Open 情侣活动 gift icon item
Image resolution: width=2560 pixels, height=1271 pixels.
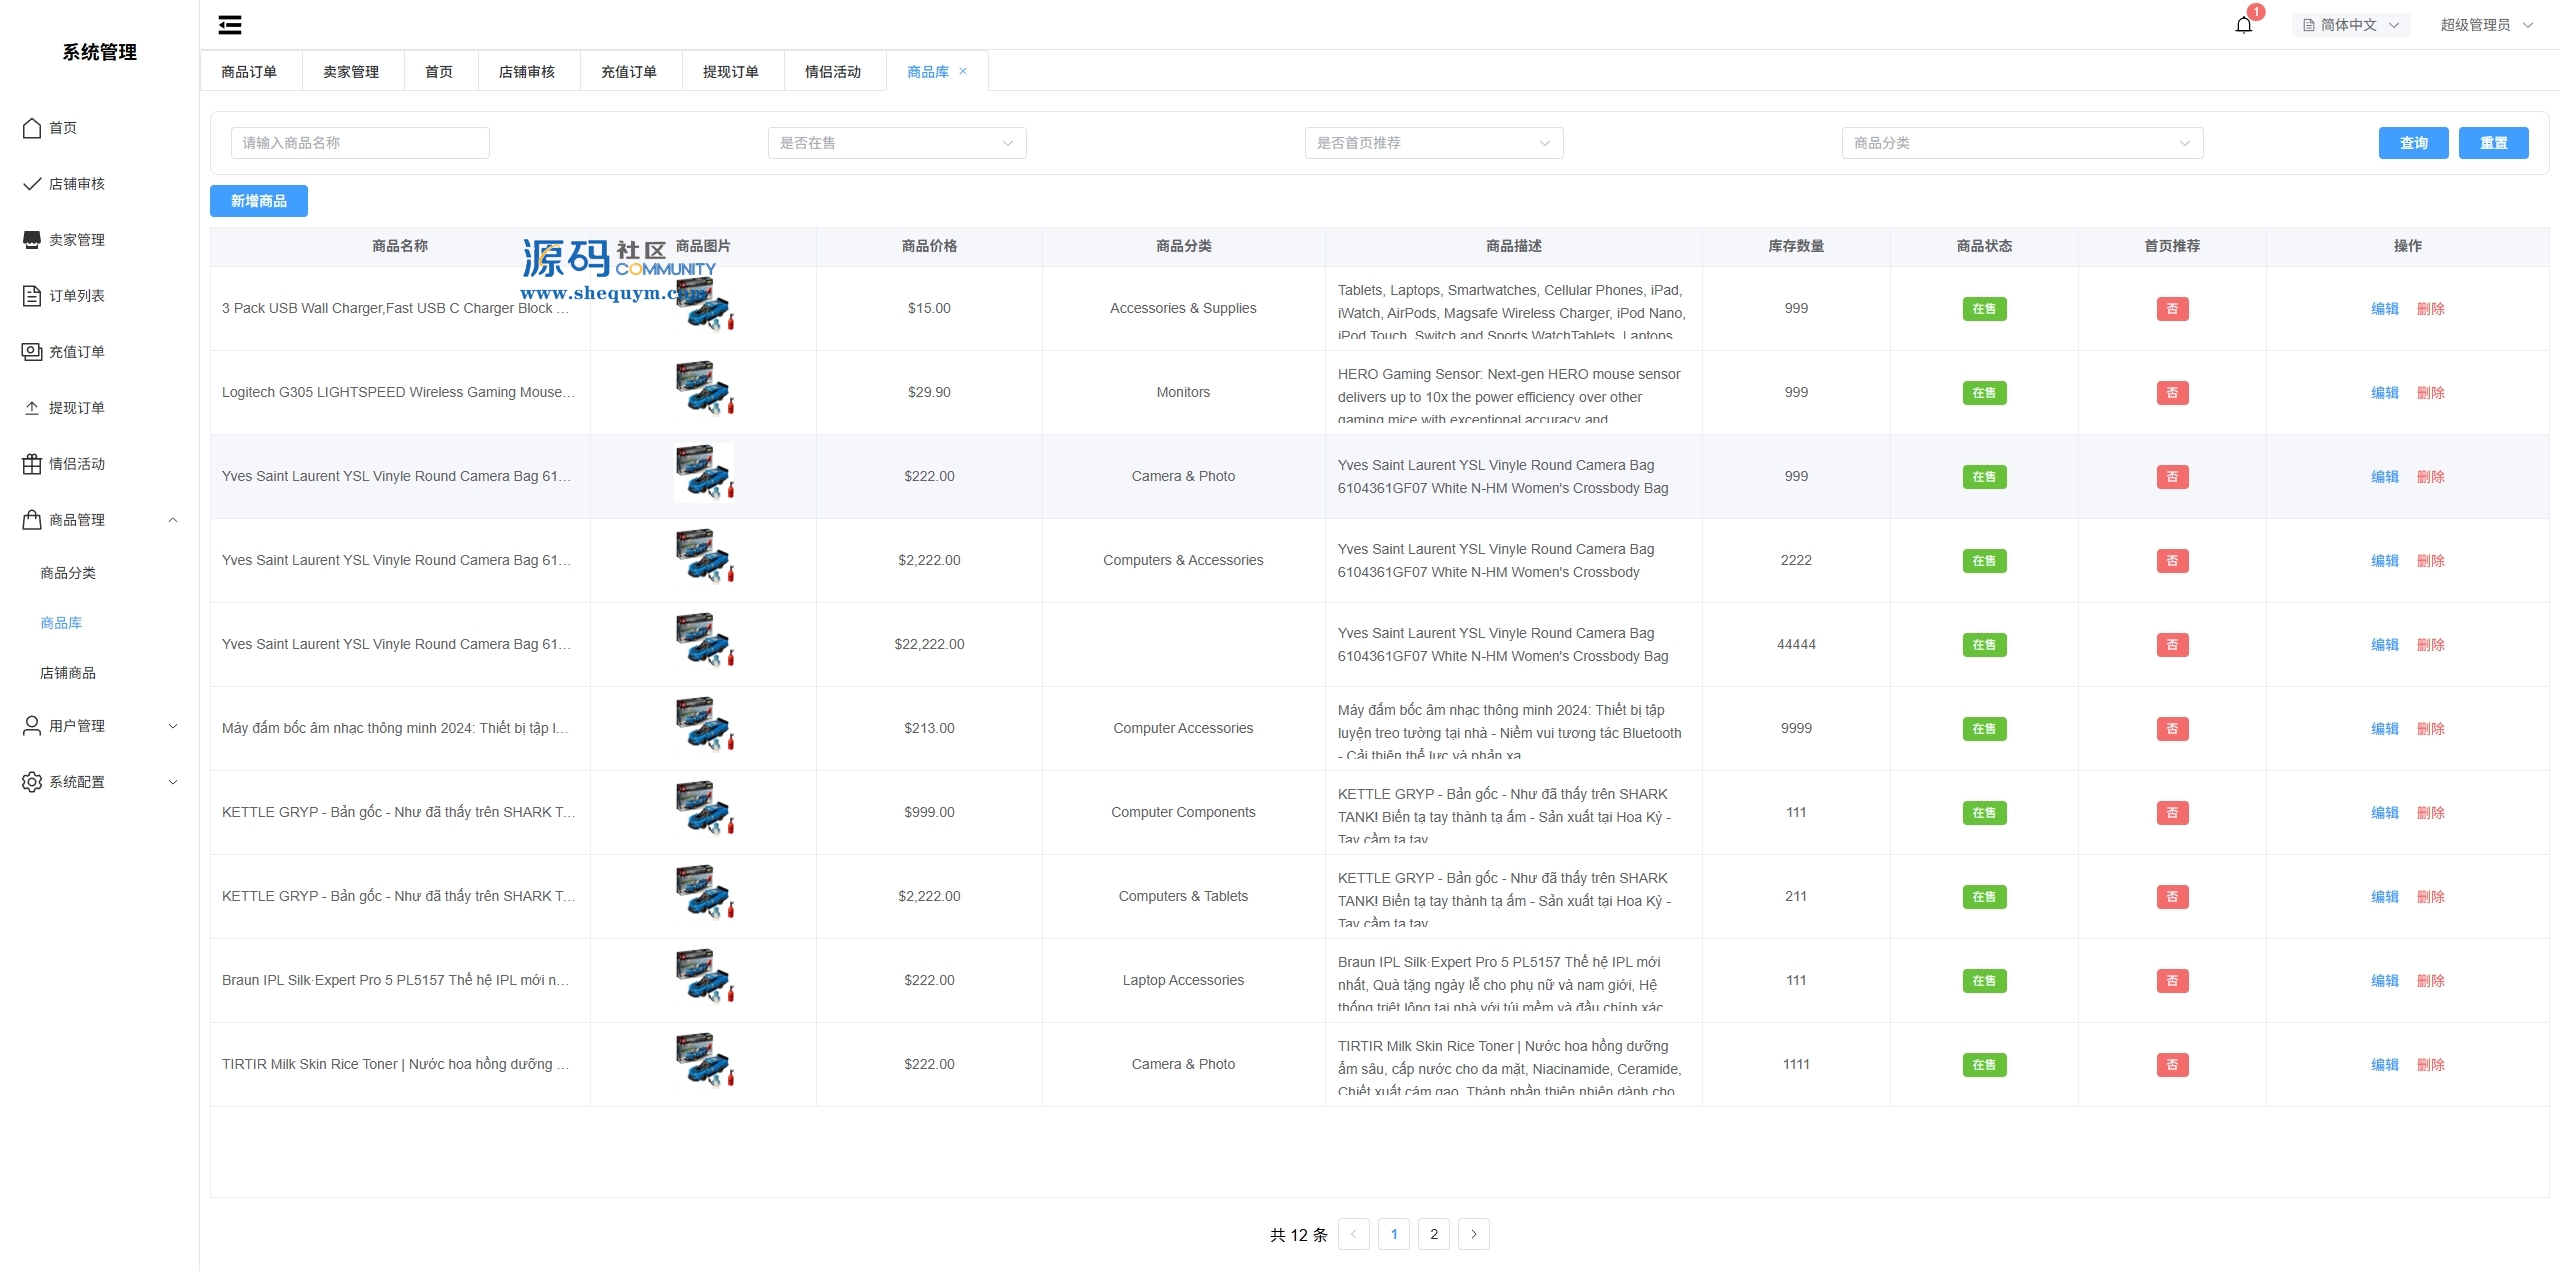(x=32, y=464)
